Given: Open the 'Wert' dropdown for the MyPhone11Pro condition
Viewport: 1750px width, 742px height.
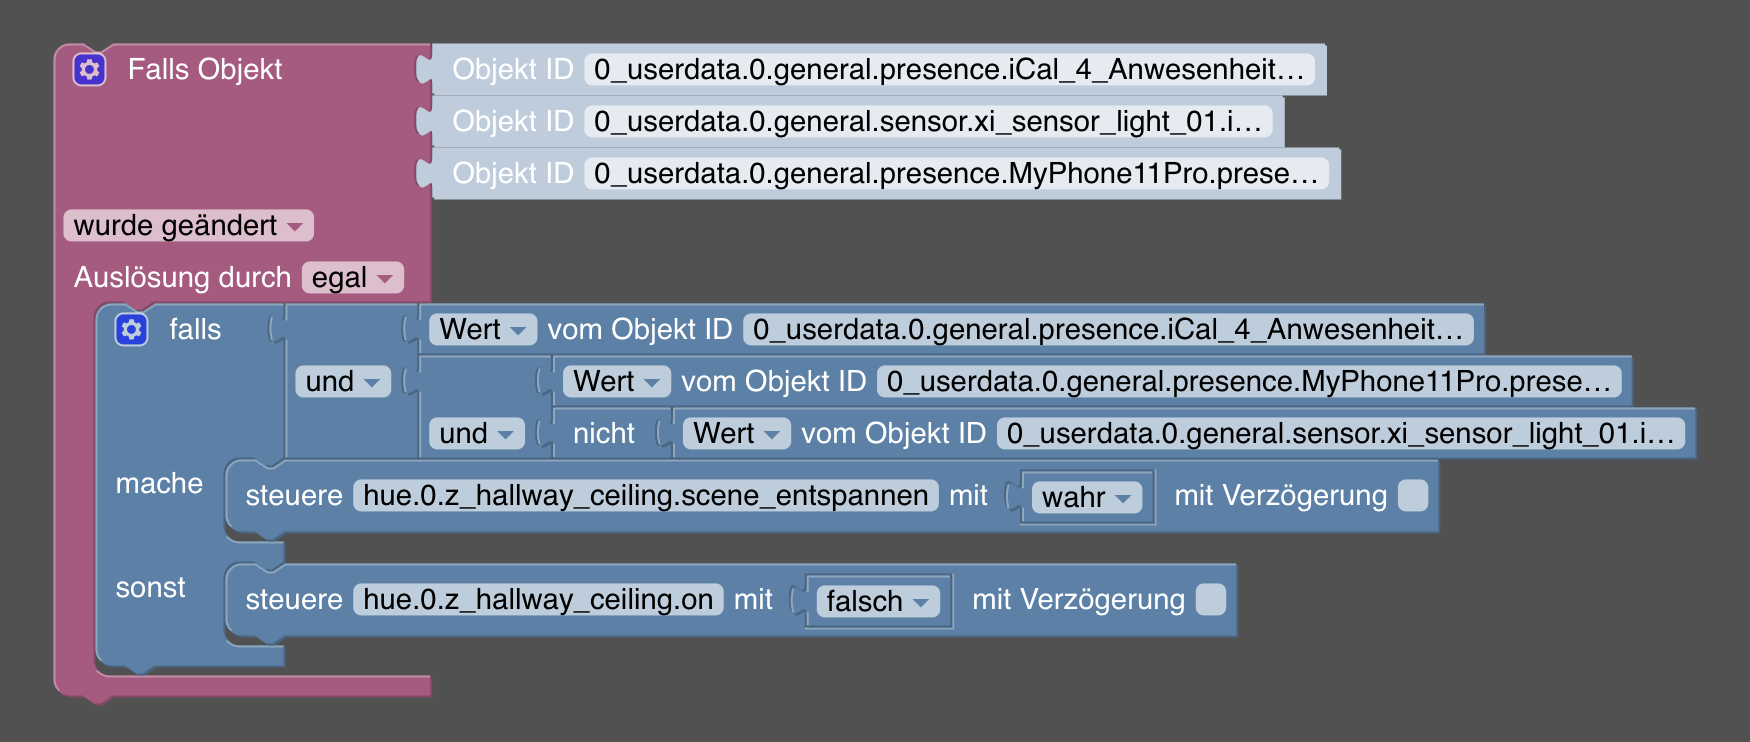Looking at the screenshot, I should [x=616, y=381].
